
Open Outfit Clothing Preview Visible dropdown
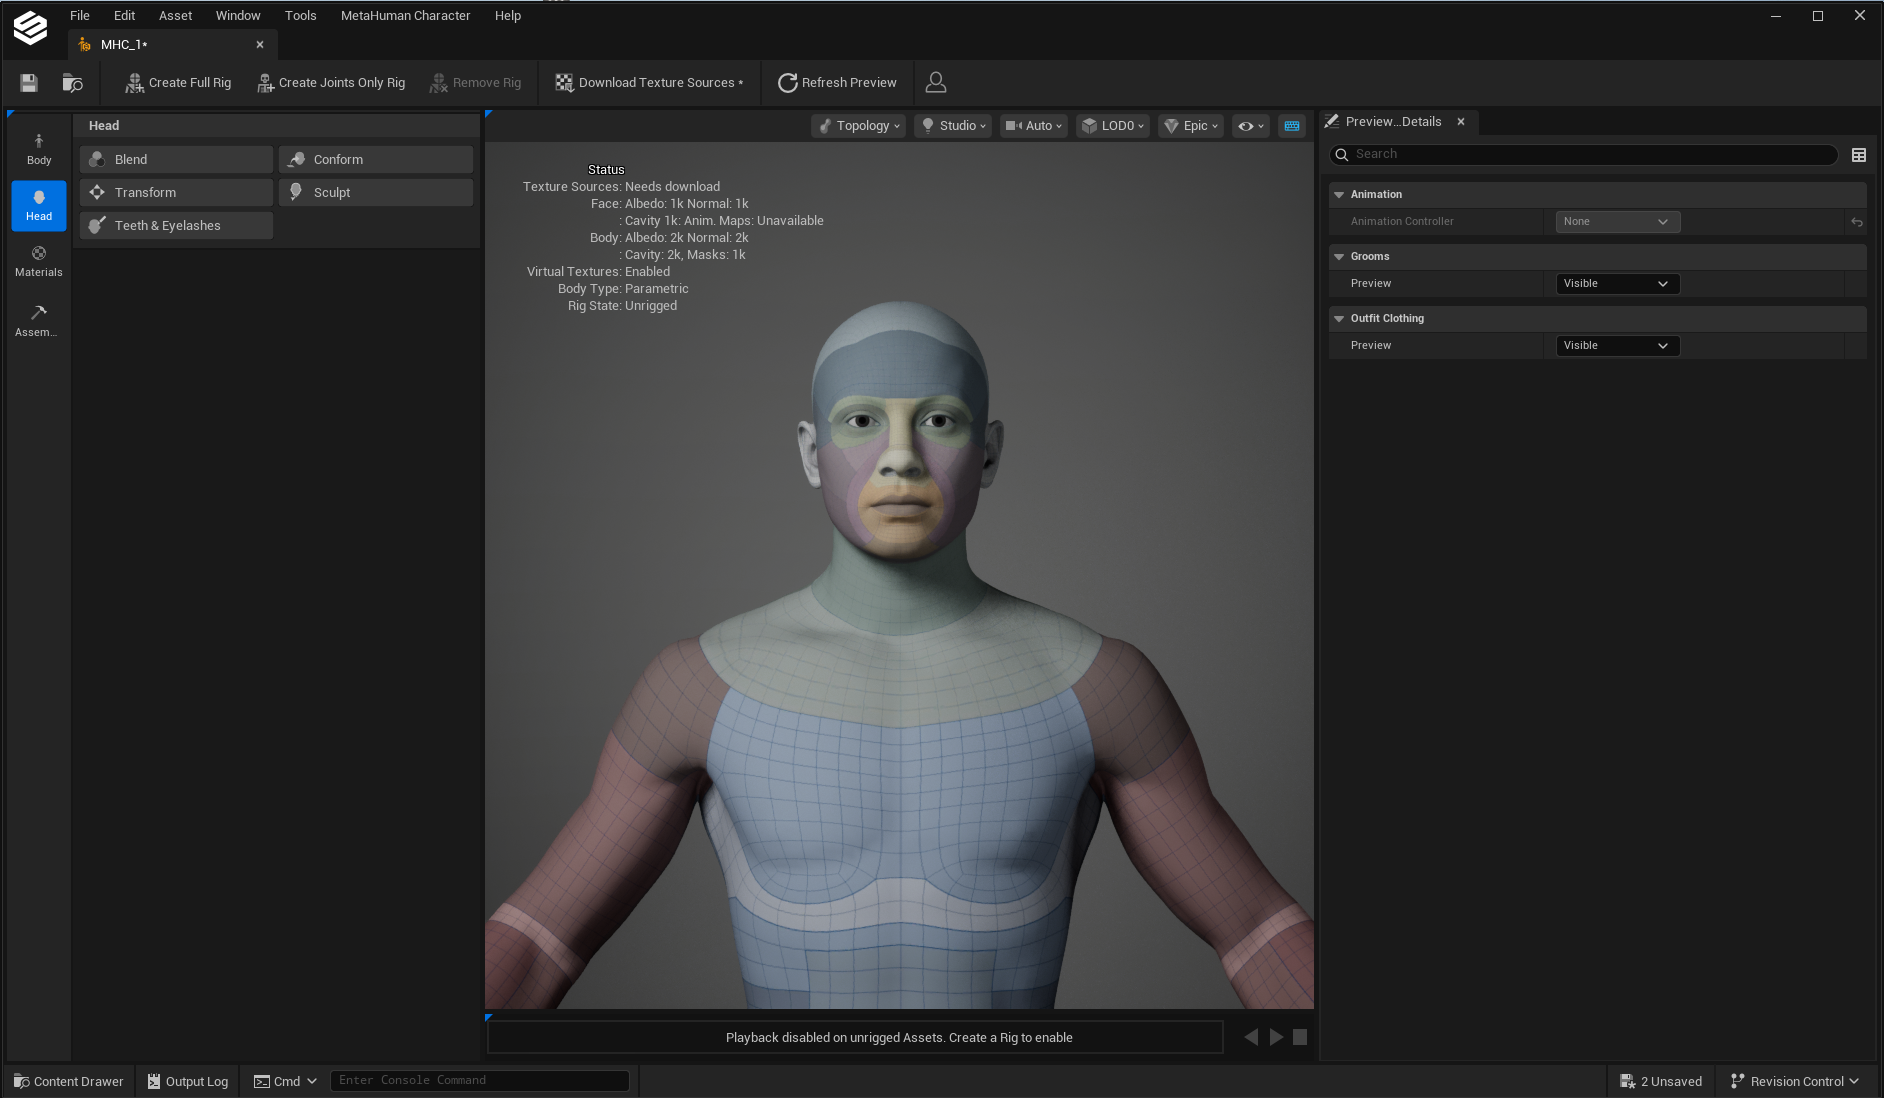click(1617, 346)
